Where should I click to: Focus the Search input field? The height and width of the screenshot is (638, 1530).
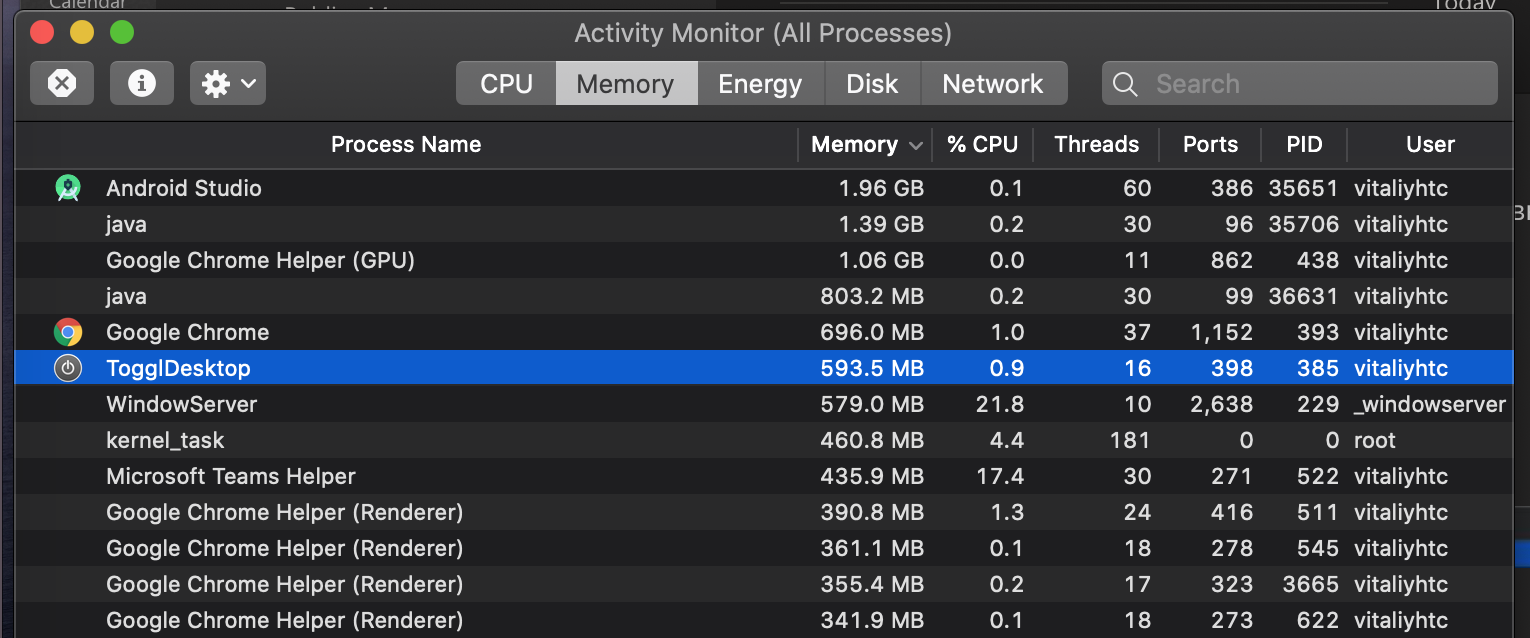pyautogui.click(x=1300, y=84)
